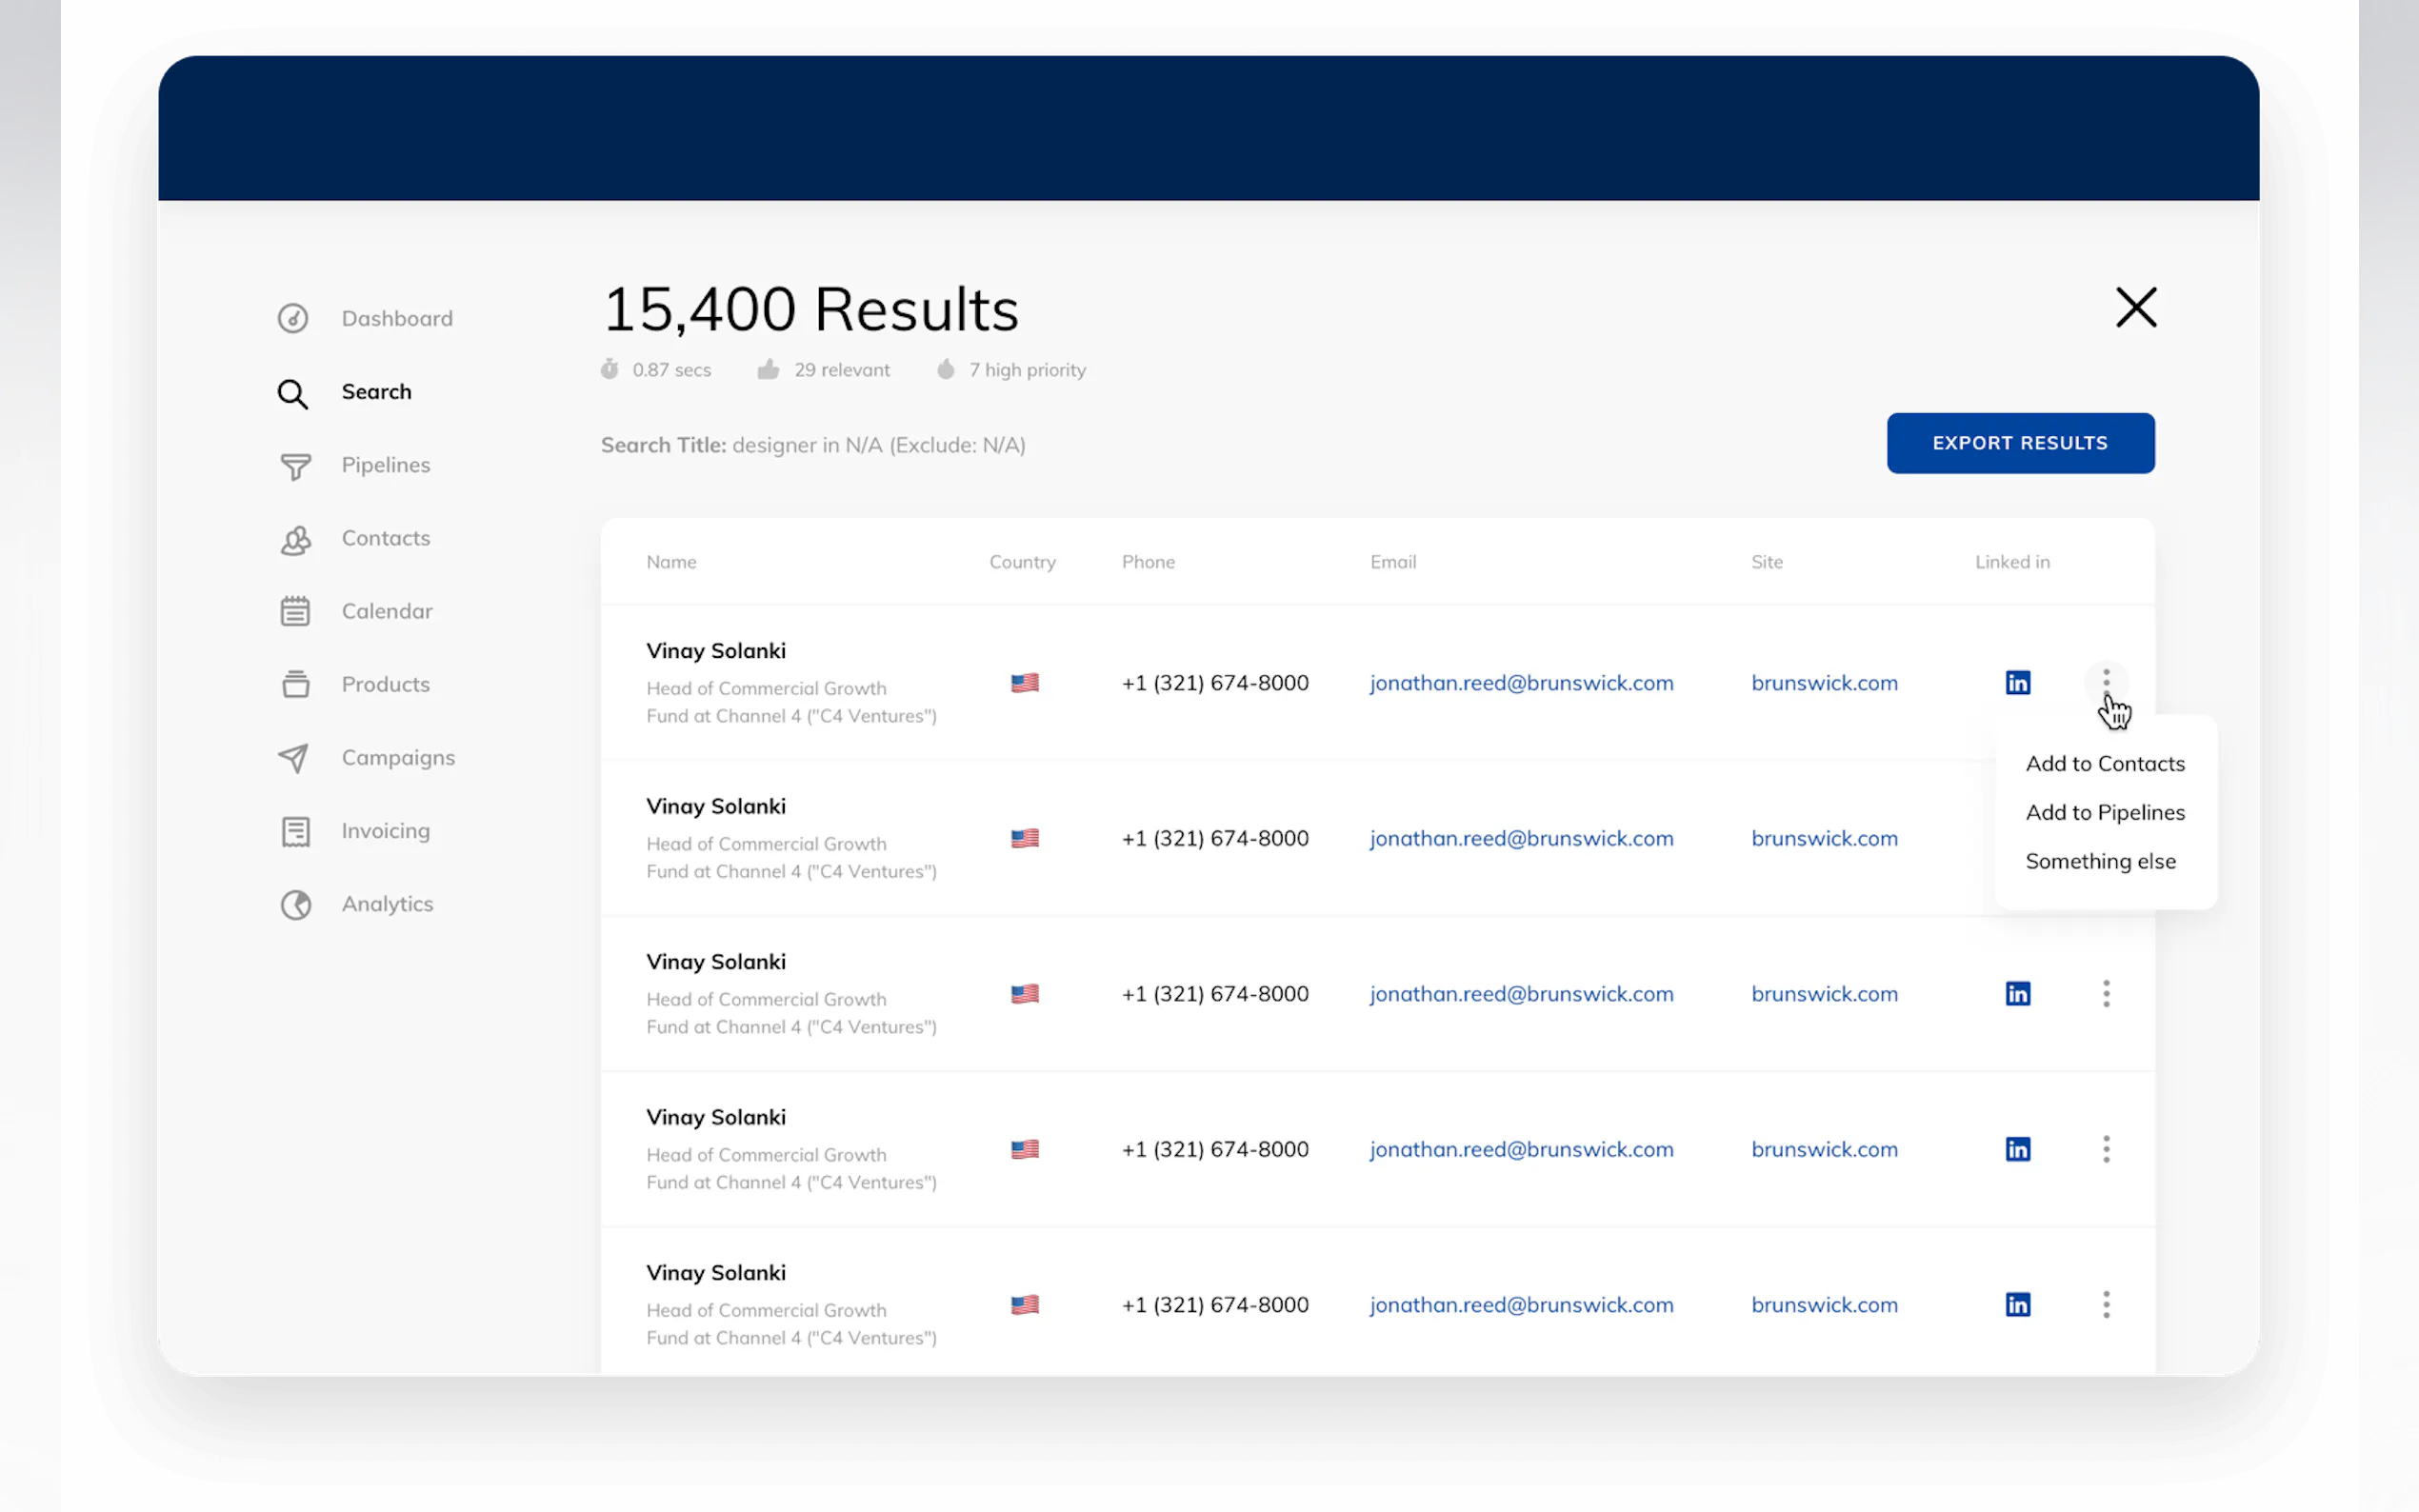Select Add to Pipelines menu option
2419x1512 pixels.
pos(2104,813)
